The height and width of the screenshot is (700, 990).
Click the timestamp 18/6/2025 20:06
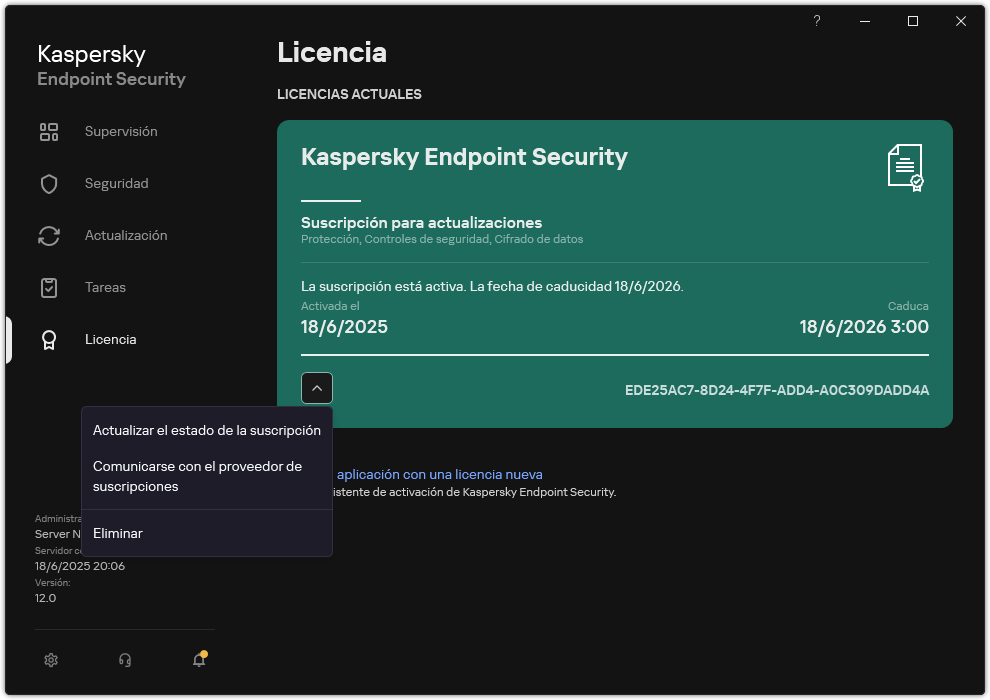pos(80,566)
